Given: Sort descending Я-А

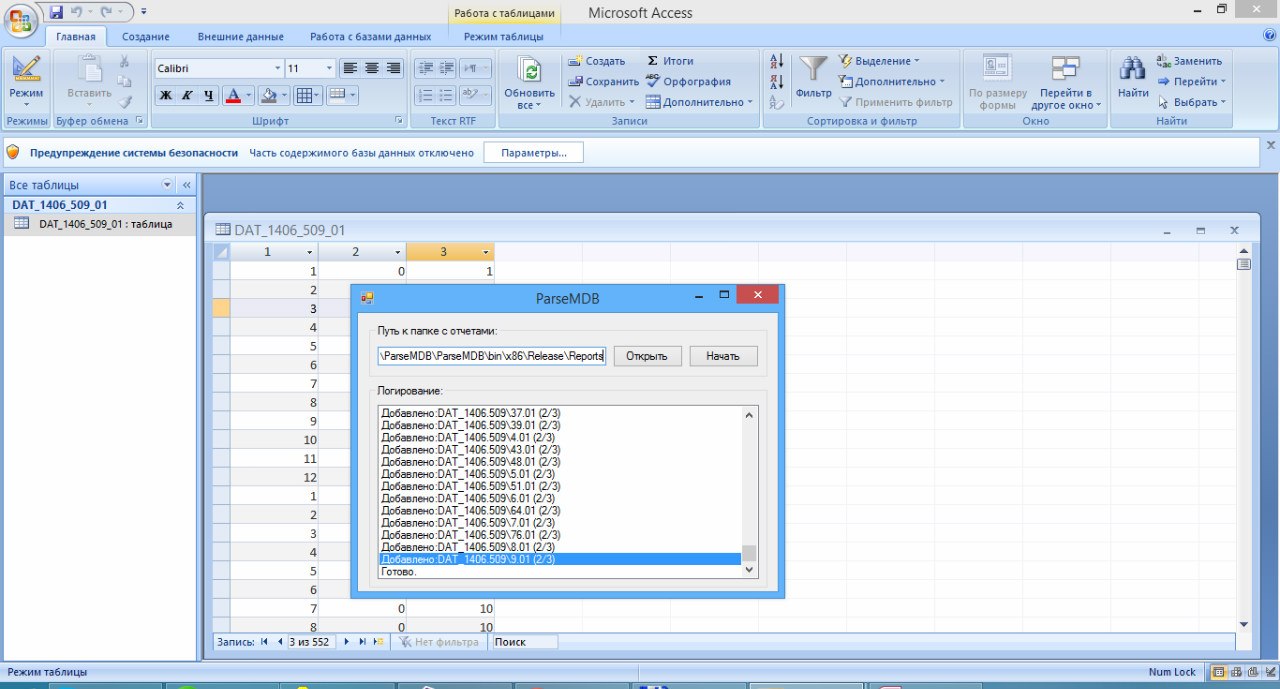Looking at the screenshot, I should pyautogui.click(x=777, y=81).
